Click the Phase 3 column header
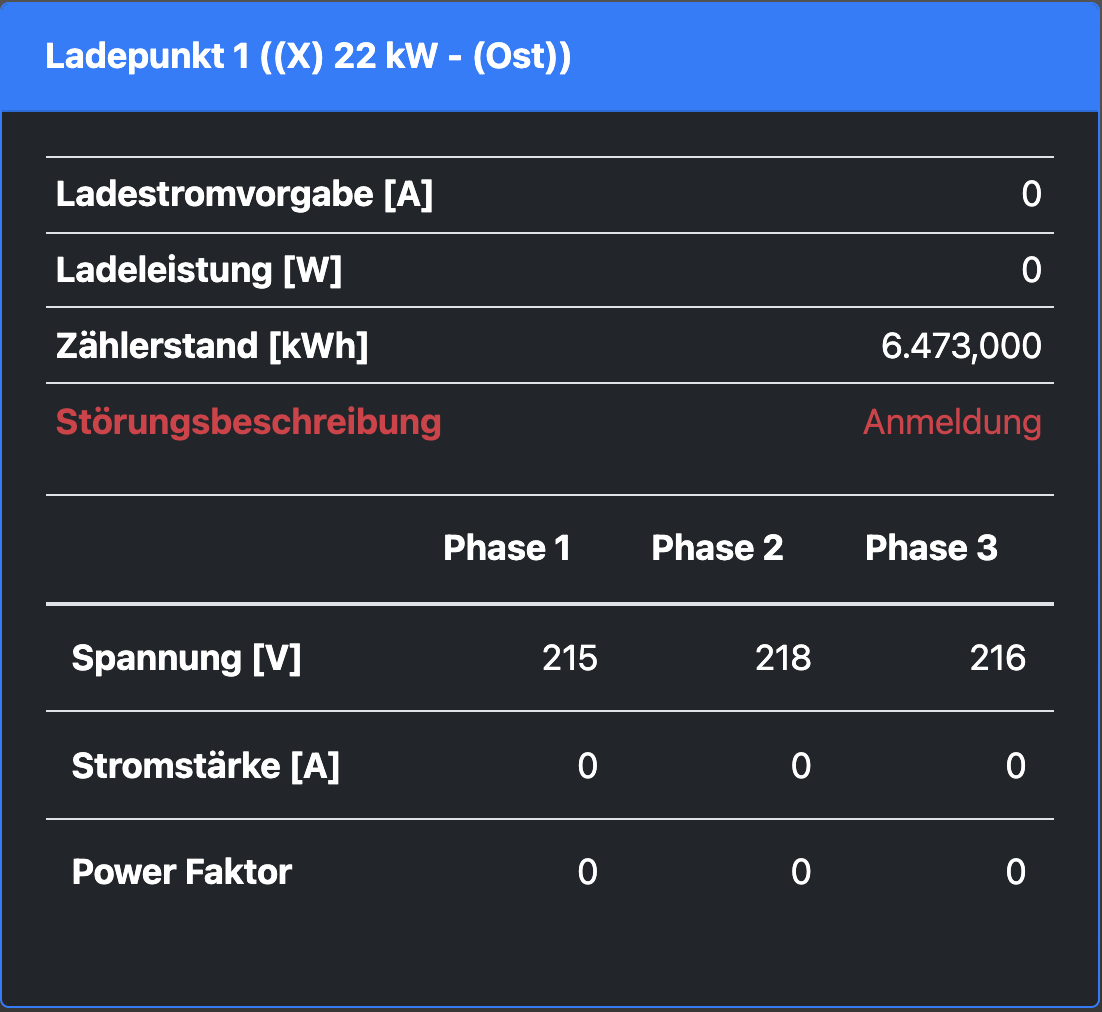Image resolution: width=1102 pixels, height=1012 pixels. click(x=931, y=548)
